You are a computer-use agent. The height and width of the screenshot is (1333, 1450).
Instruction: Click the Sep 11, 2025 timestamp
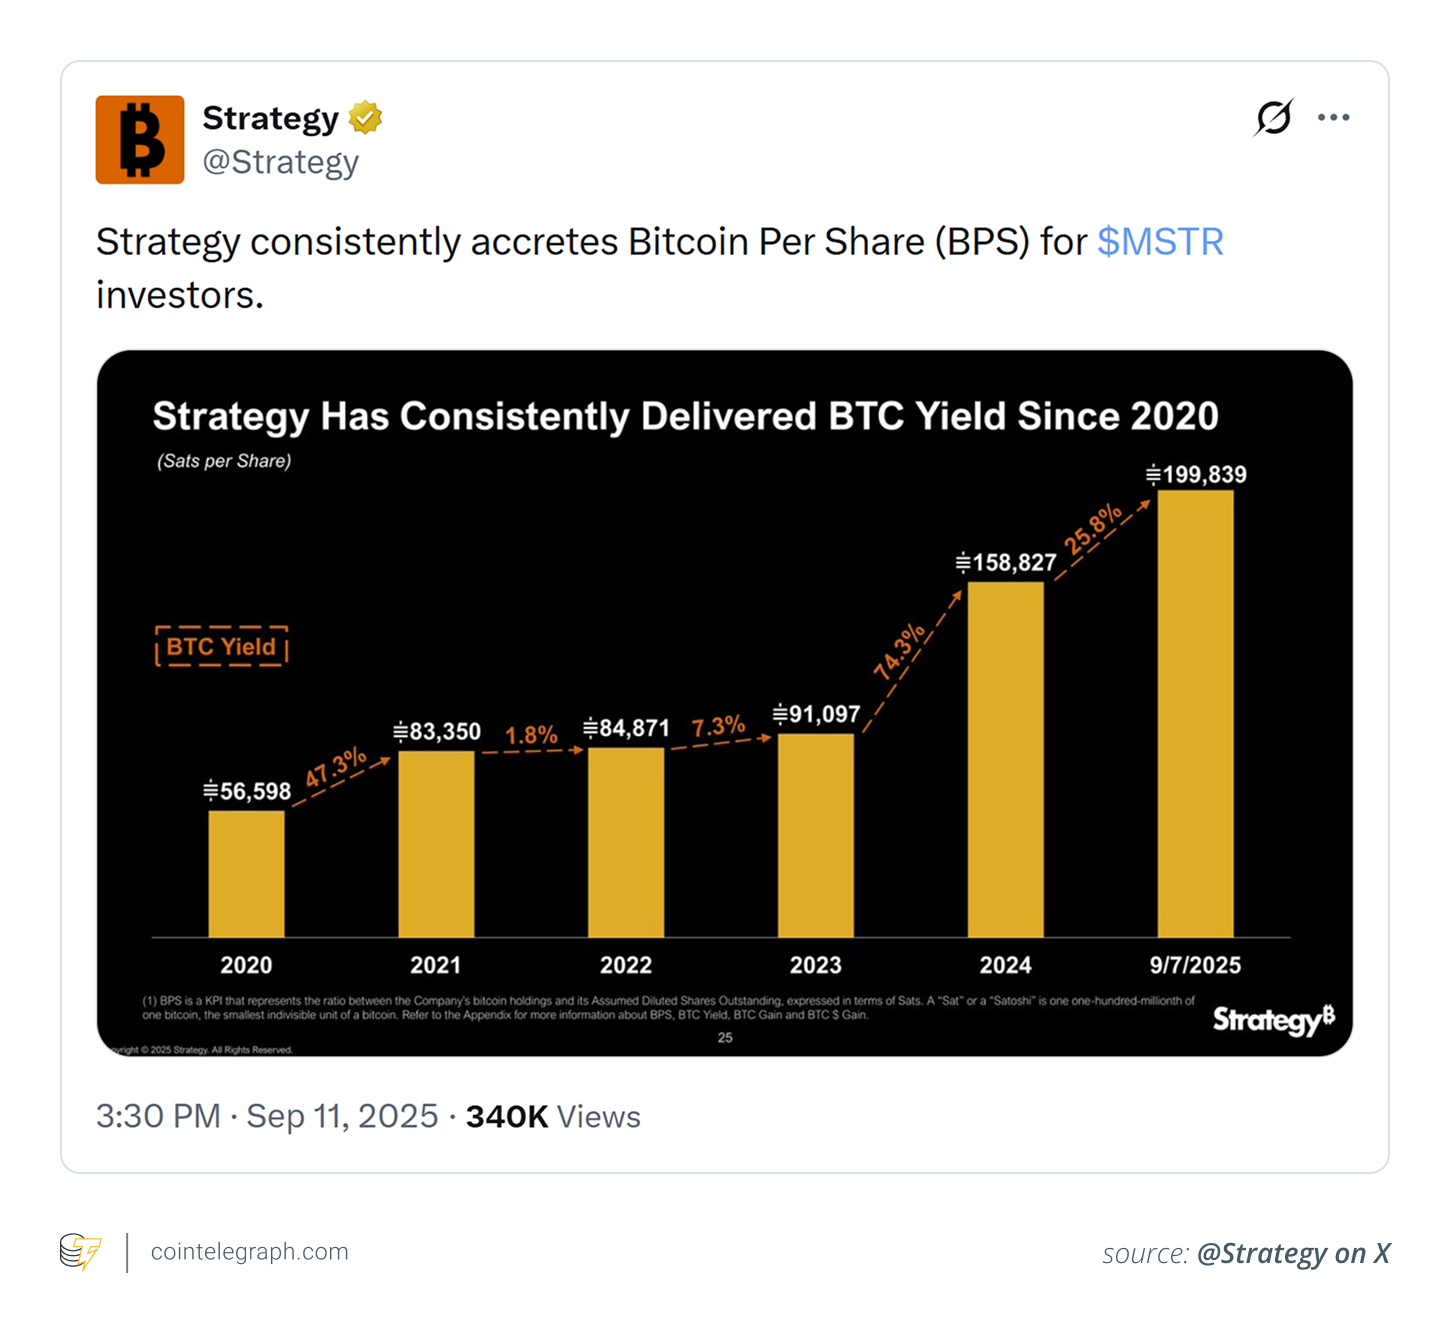pos(341,1116)
